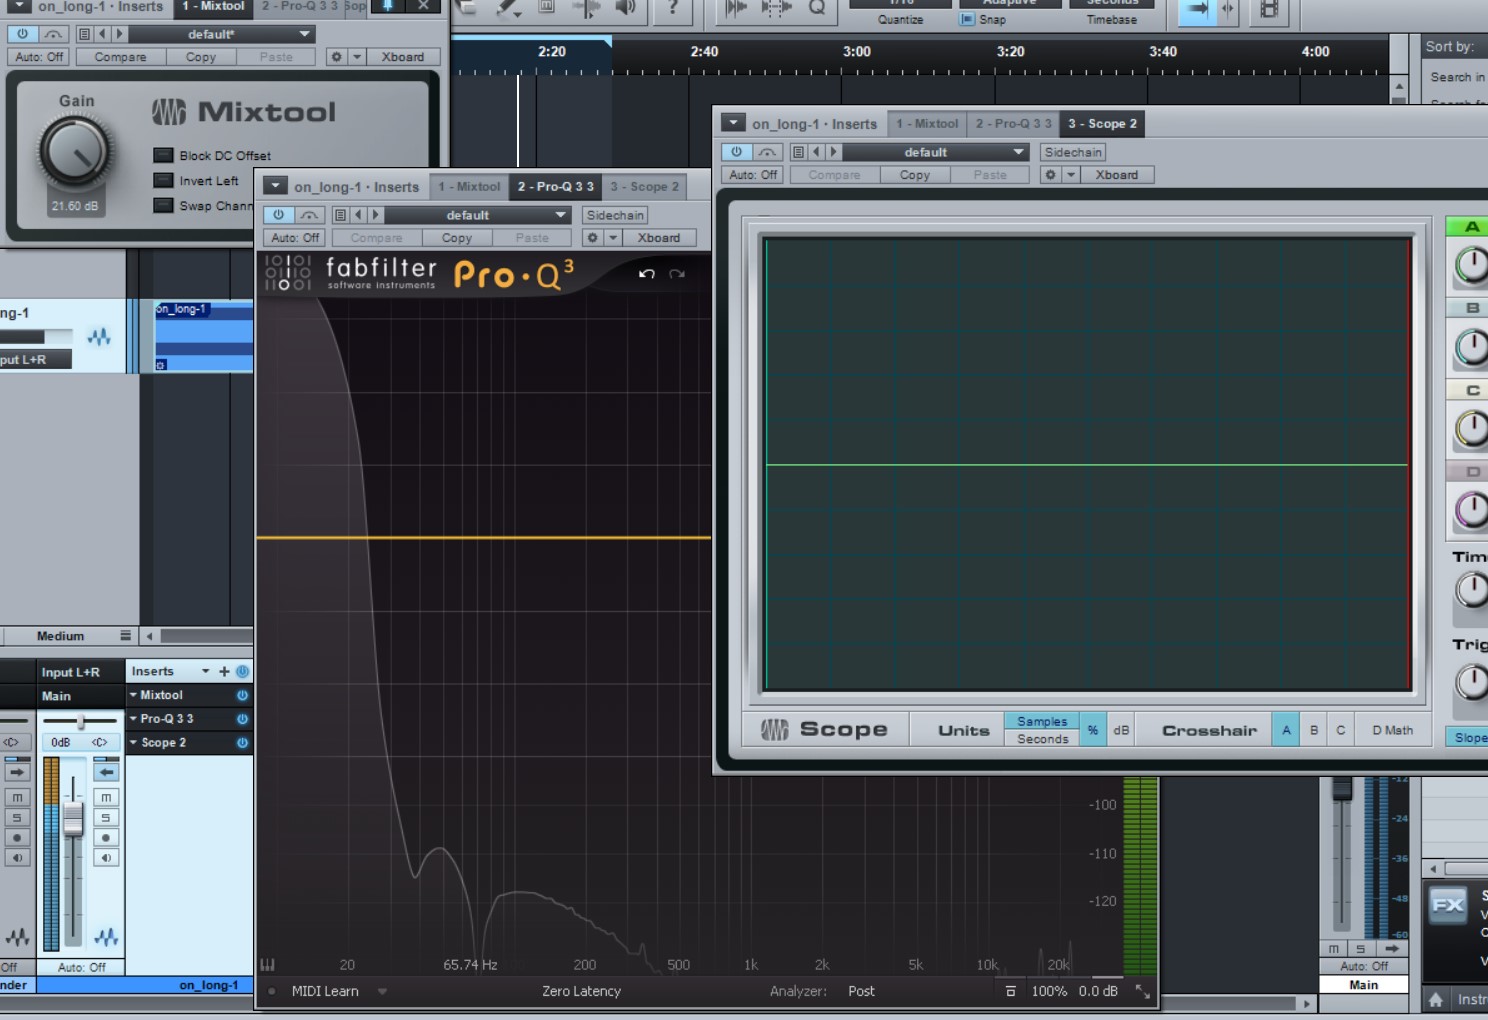Open Mixtool window settings gear
Screen dimensions: 1488x1020
tap(337, 57)
